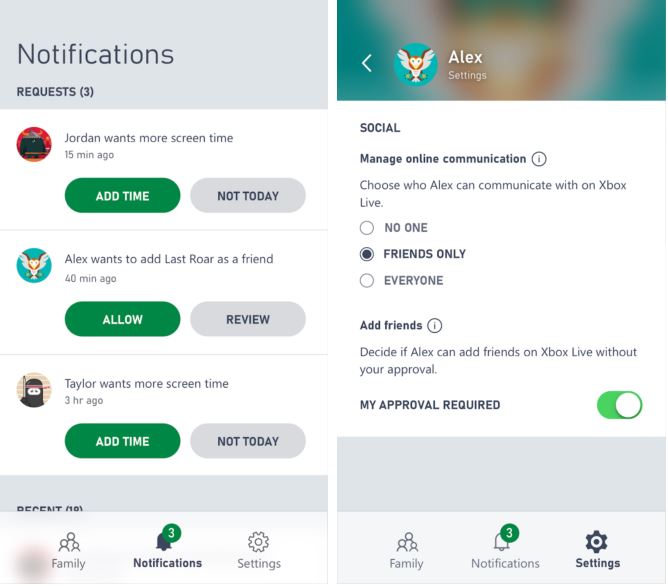Toggle the My Approval Required switch
This screenshot has width=668, height=586.
[x=619, y=405]
